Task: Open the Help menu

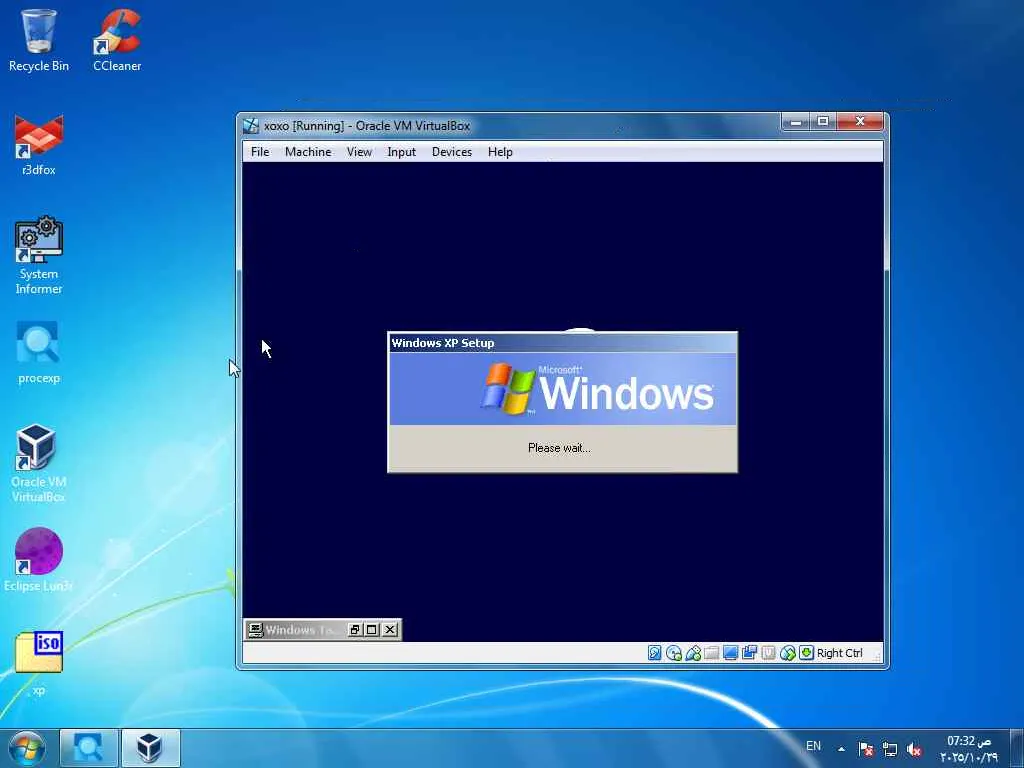Action: (500, 152)
